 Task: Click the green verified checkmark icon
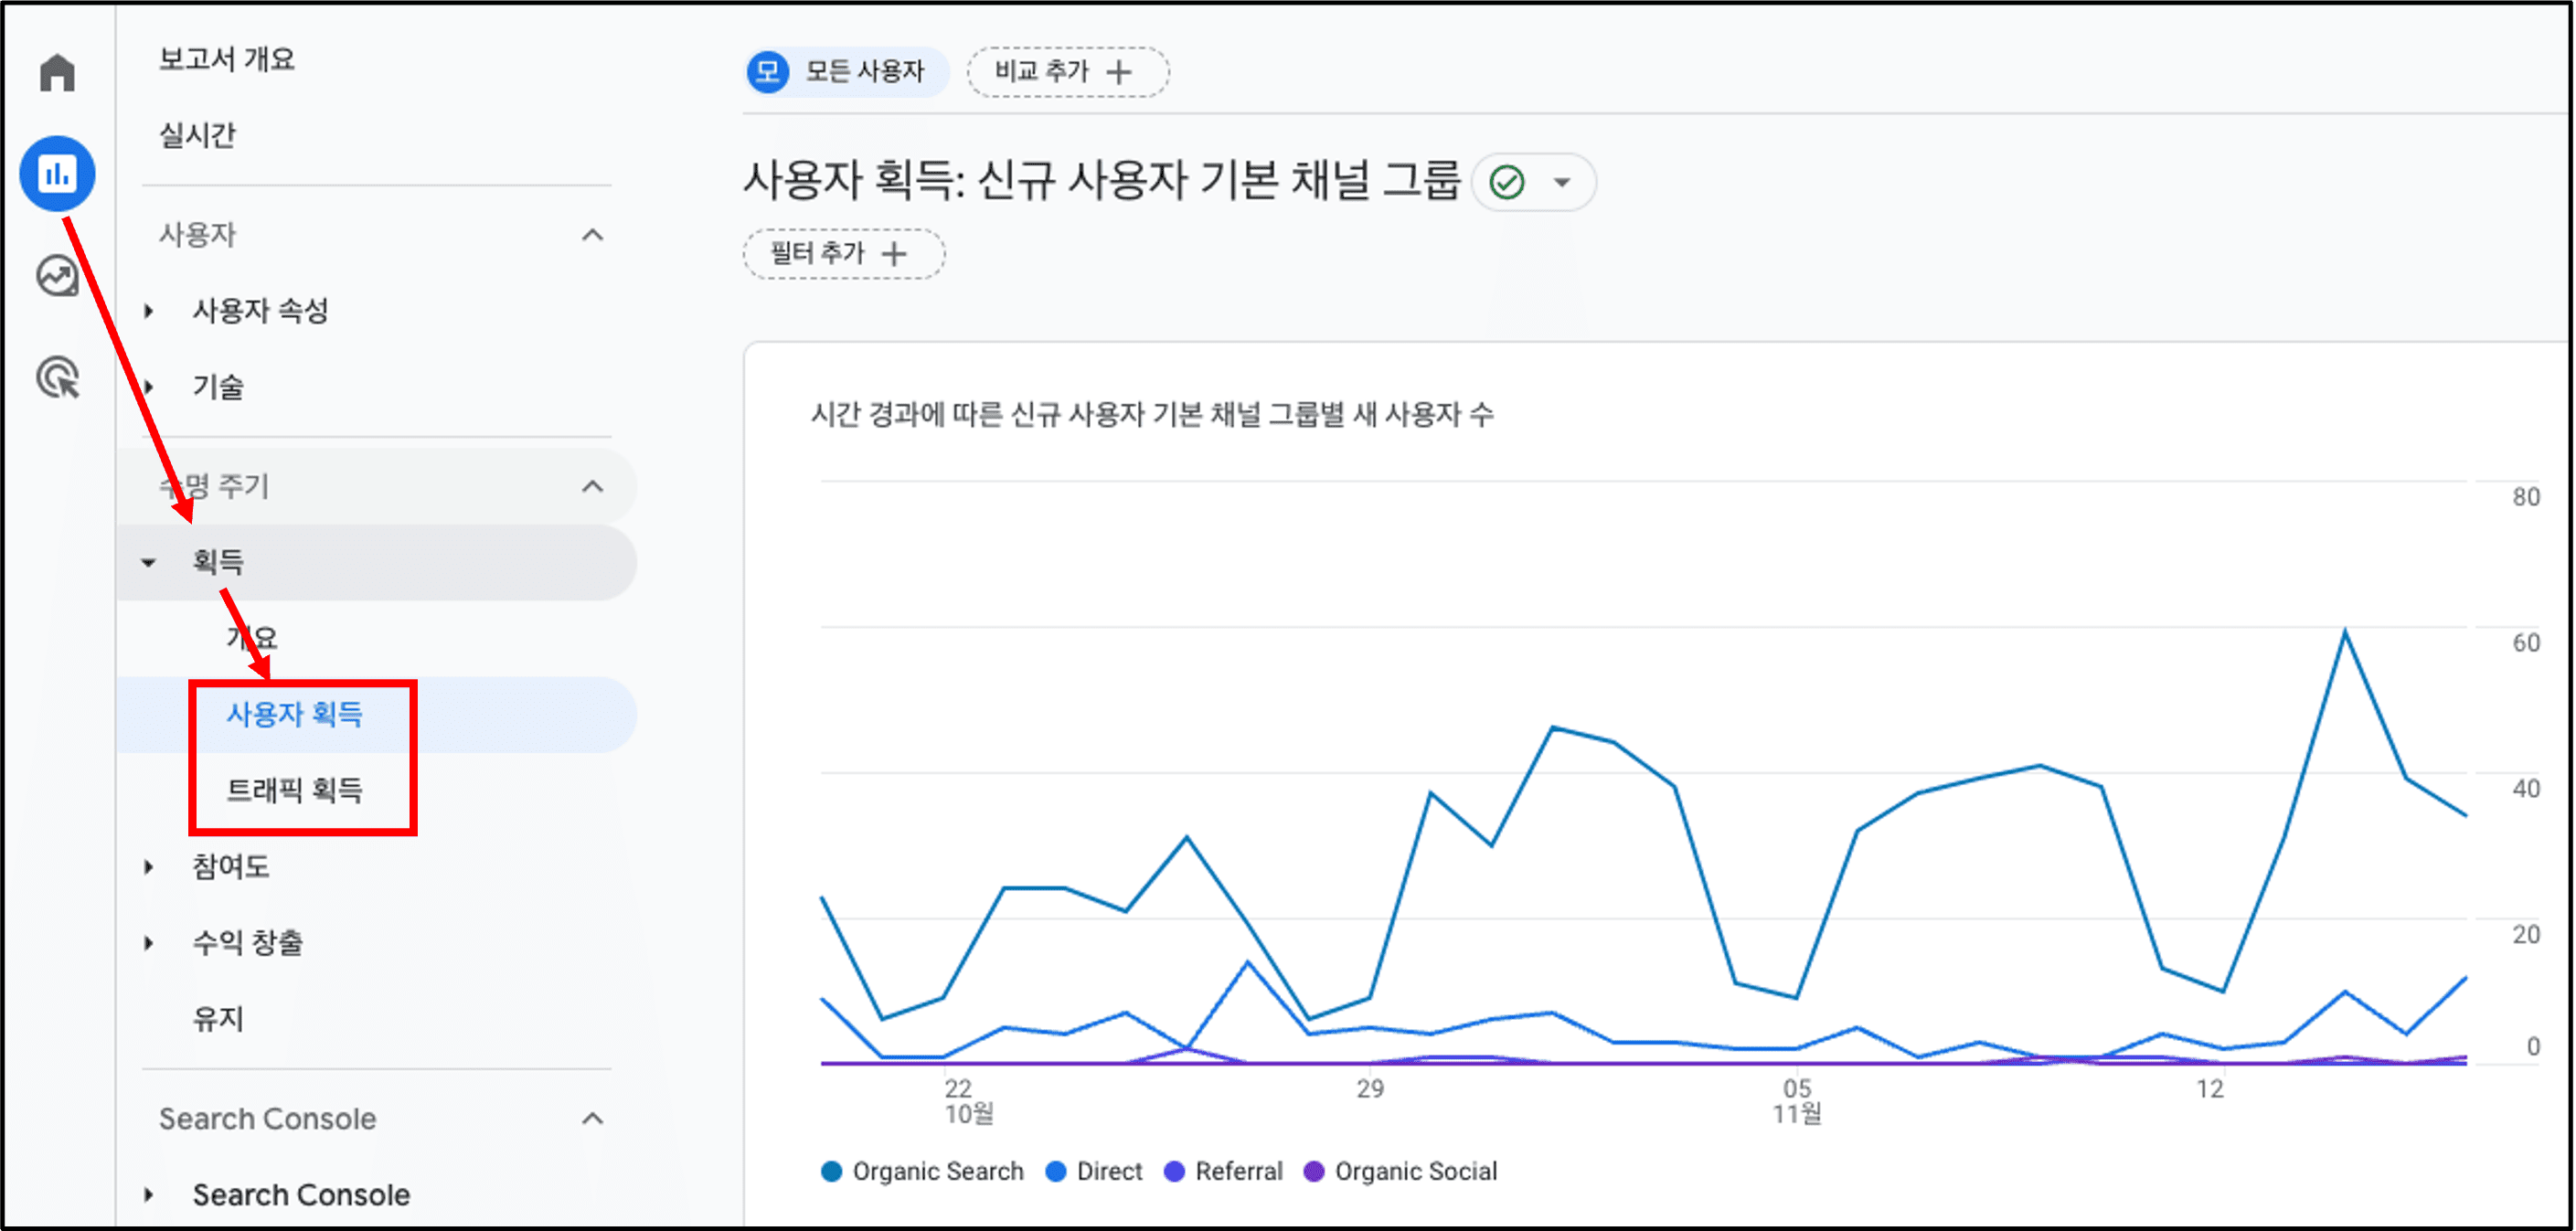tap(1507, 183)
